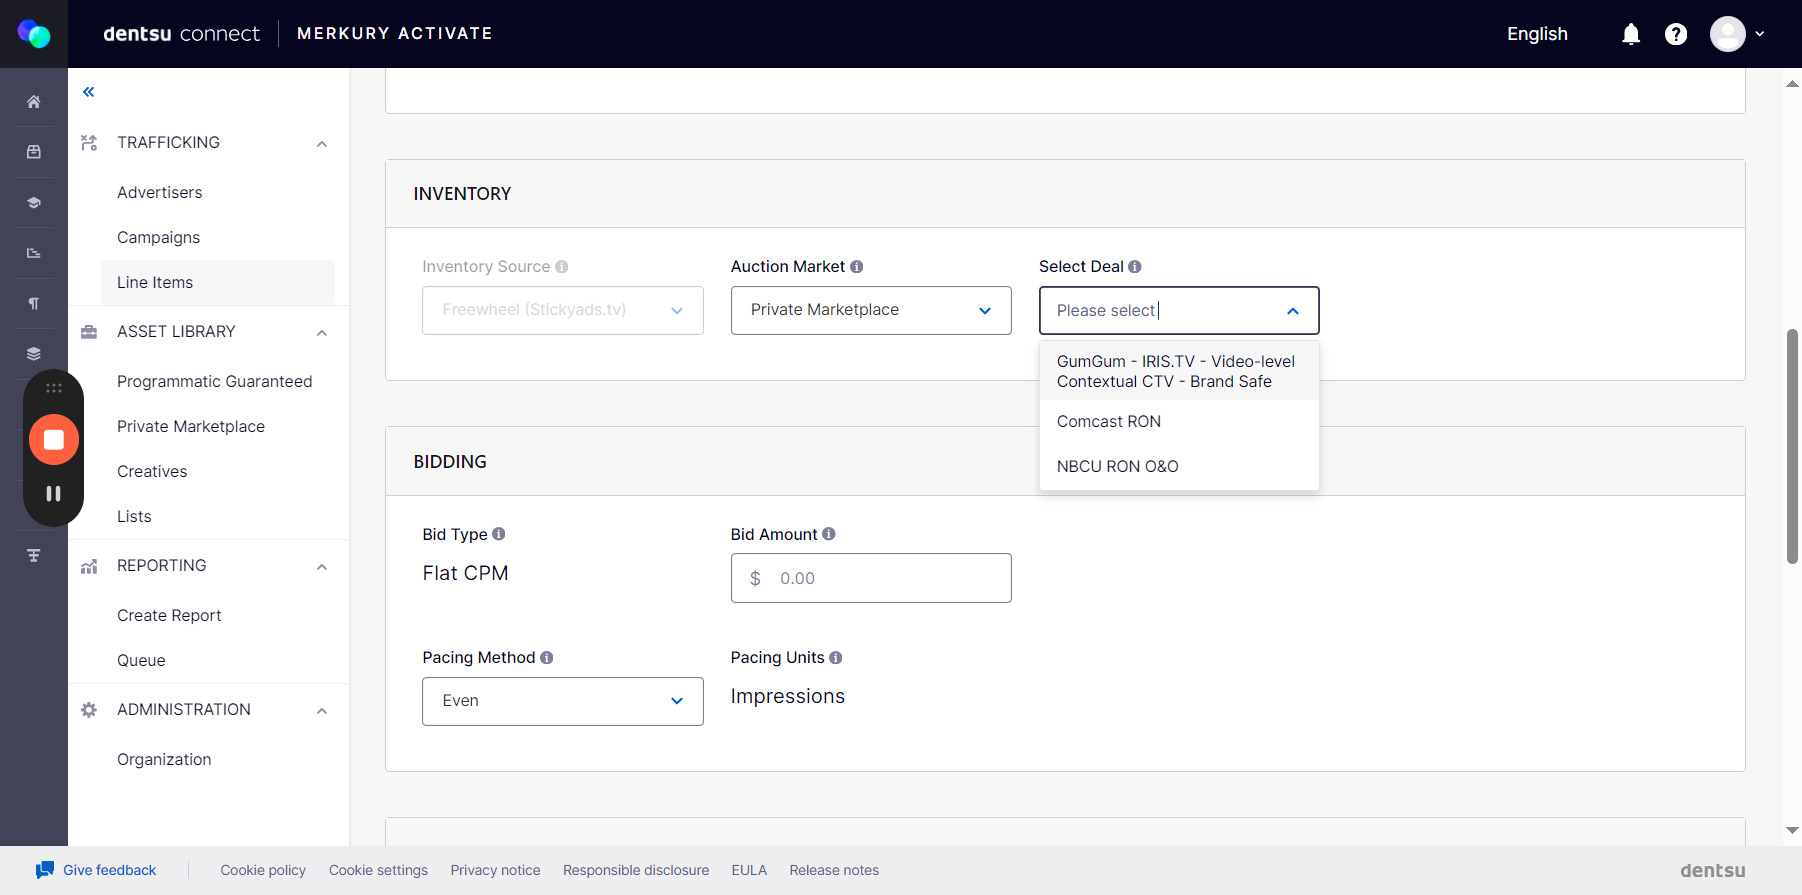Click the box icon in left rail
This screenshot has width=1802, height=895.
34,152
